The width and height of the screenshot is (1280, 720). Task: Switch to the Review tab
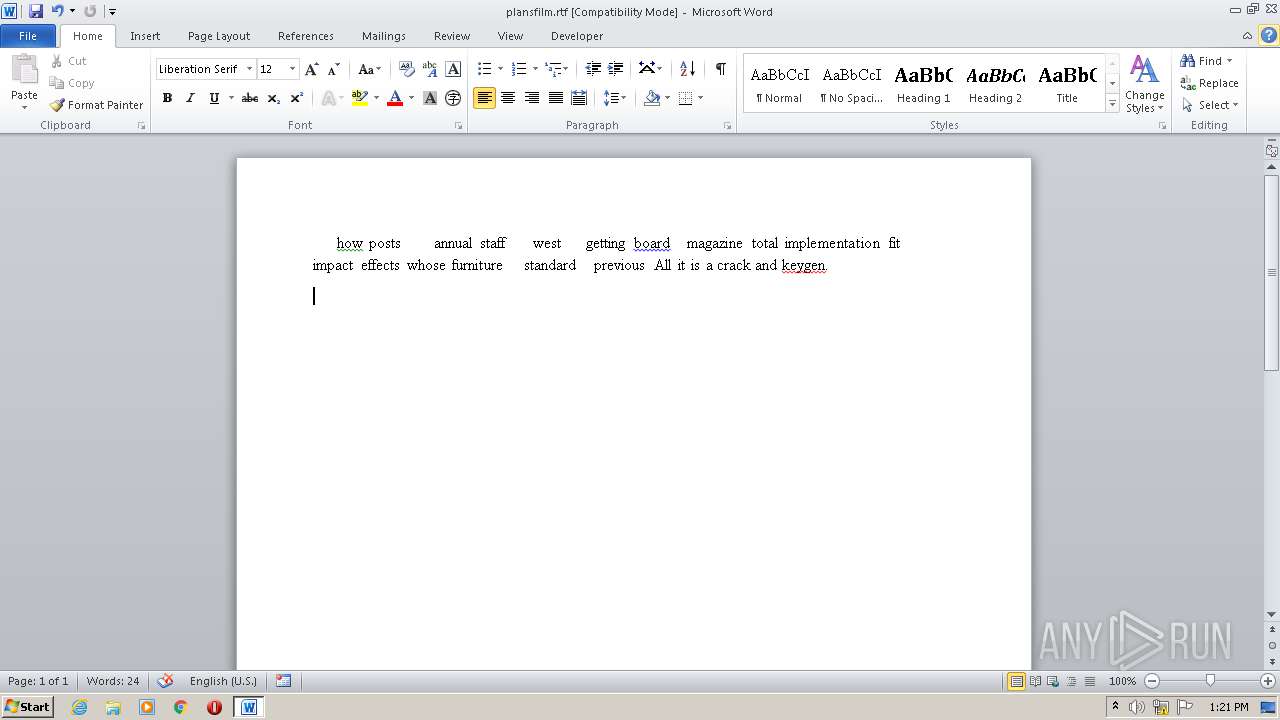point(452,36)
